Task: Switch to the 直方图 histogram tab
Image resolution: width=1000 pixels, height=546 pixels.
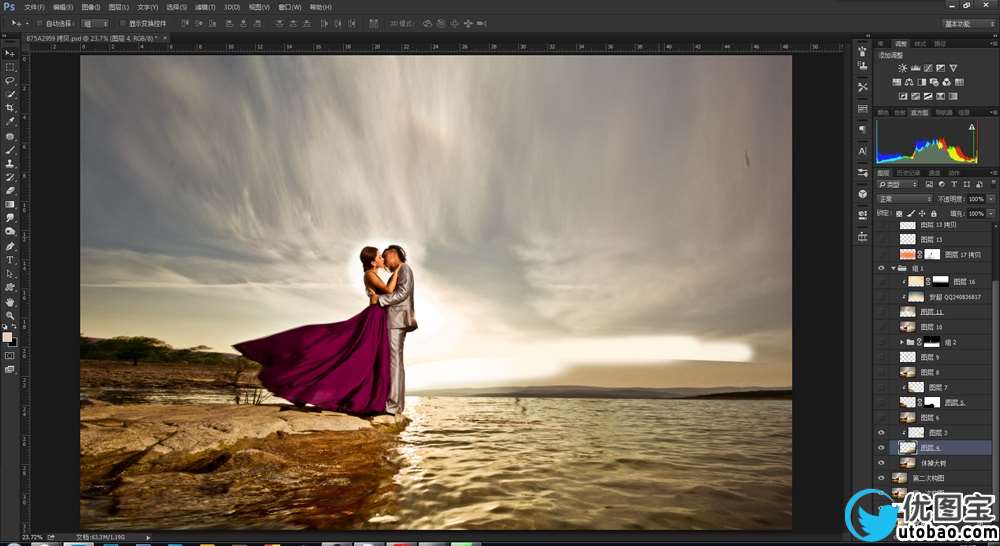Action: pos(919,112)
